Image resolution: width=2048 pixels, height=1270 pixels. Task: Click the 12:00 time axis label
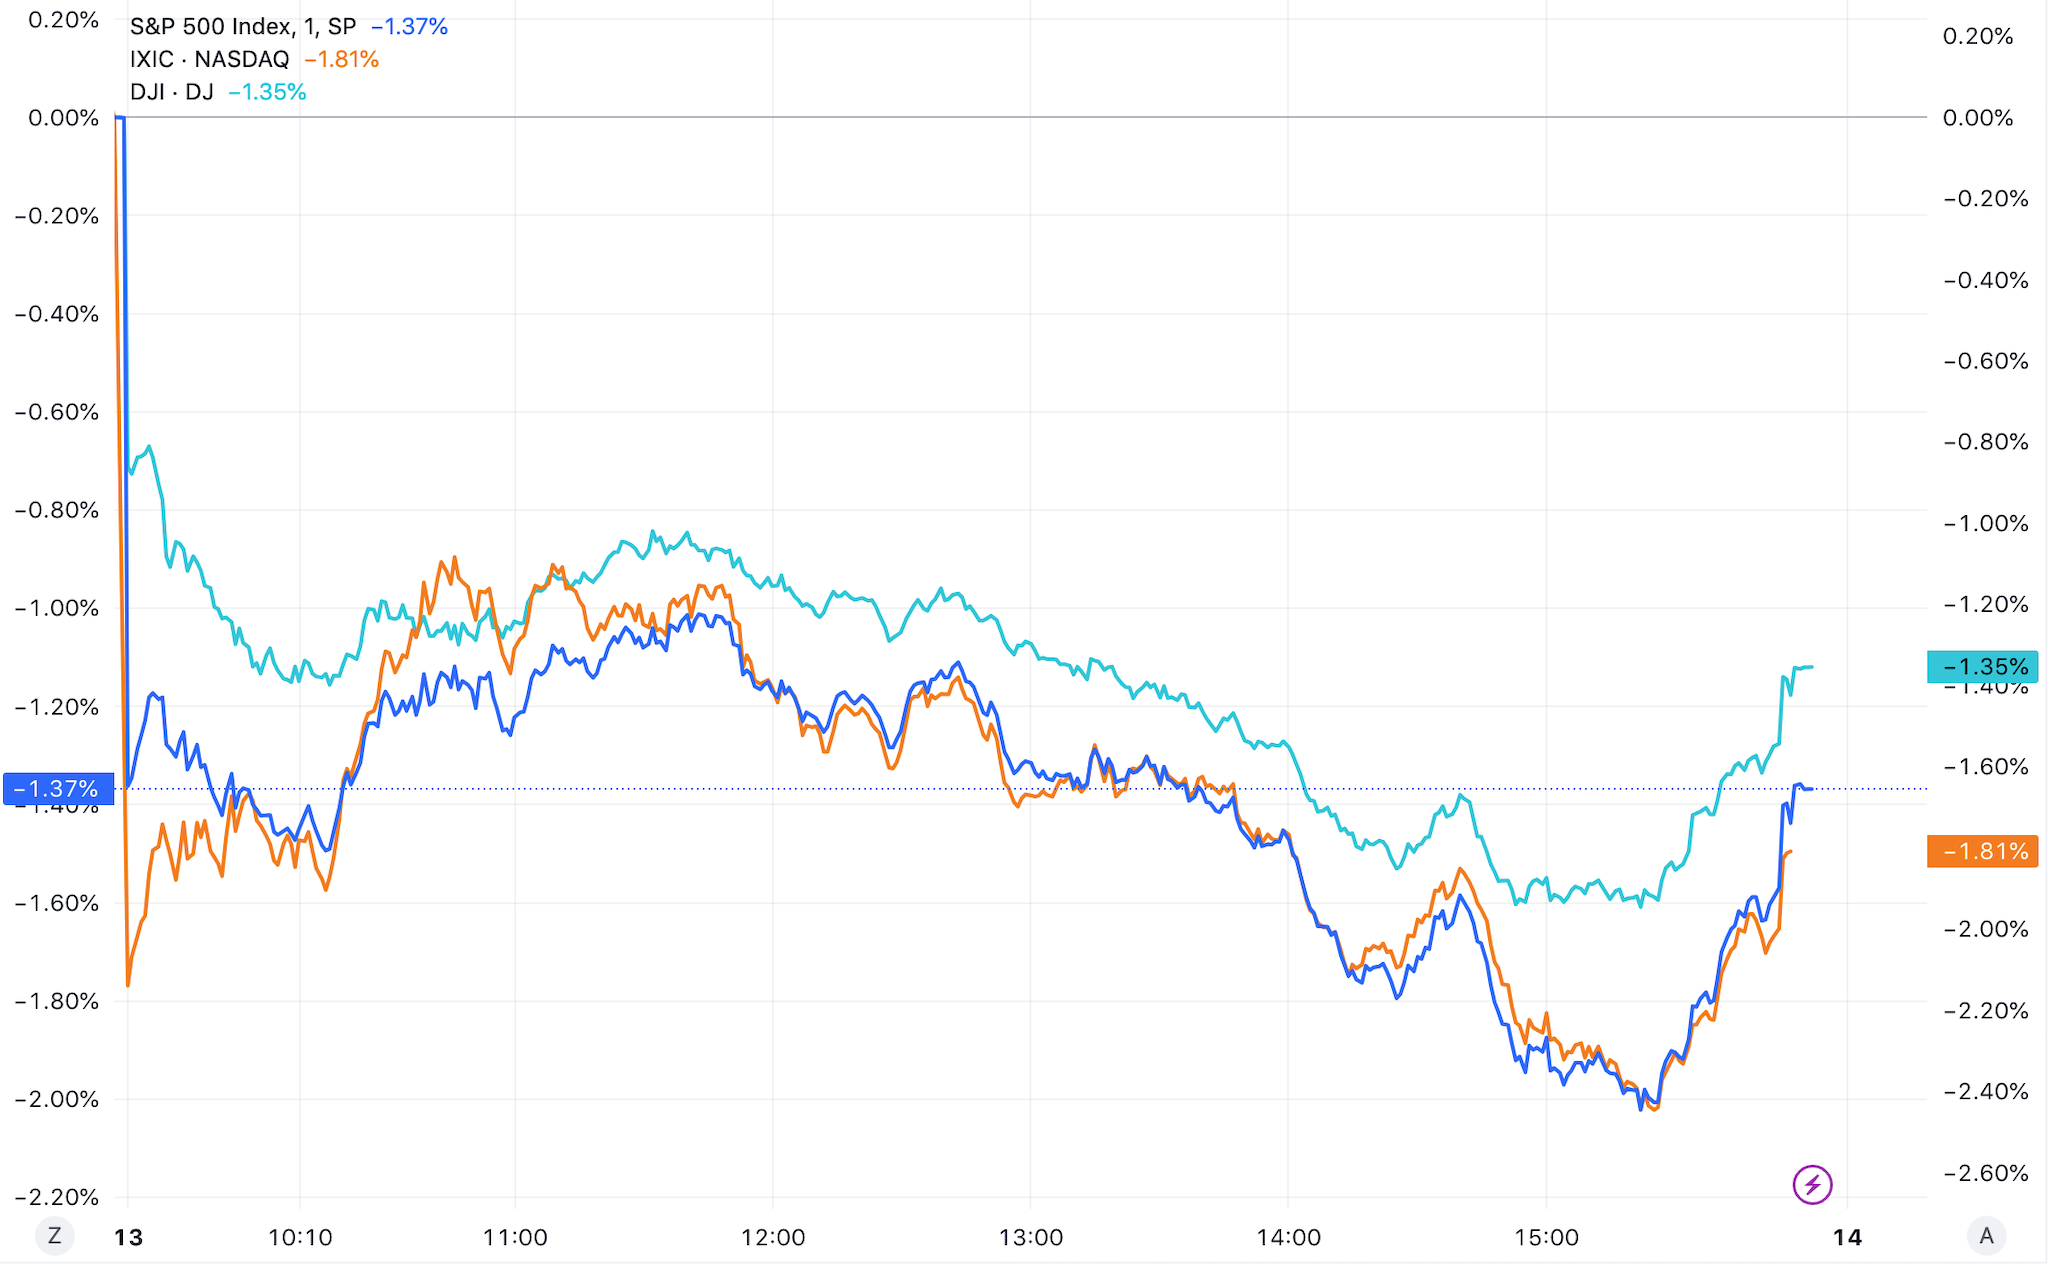coord(773,1238)
